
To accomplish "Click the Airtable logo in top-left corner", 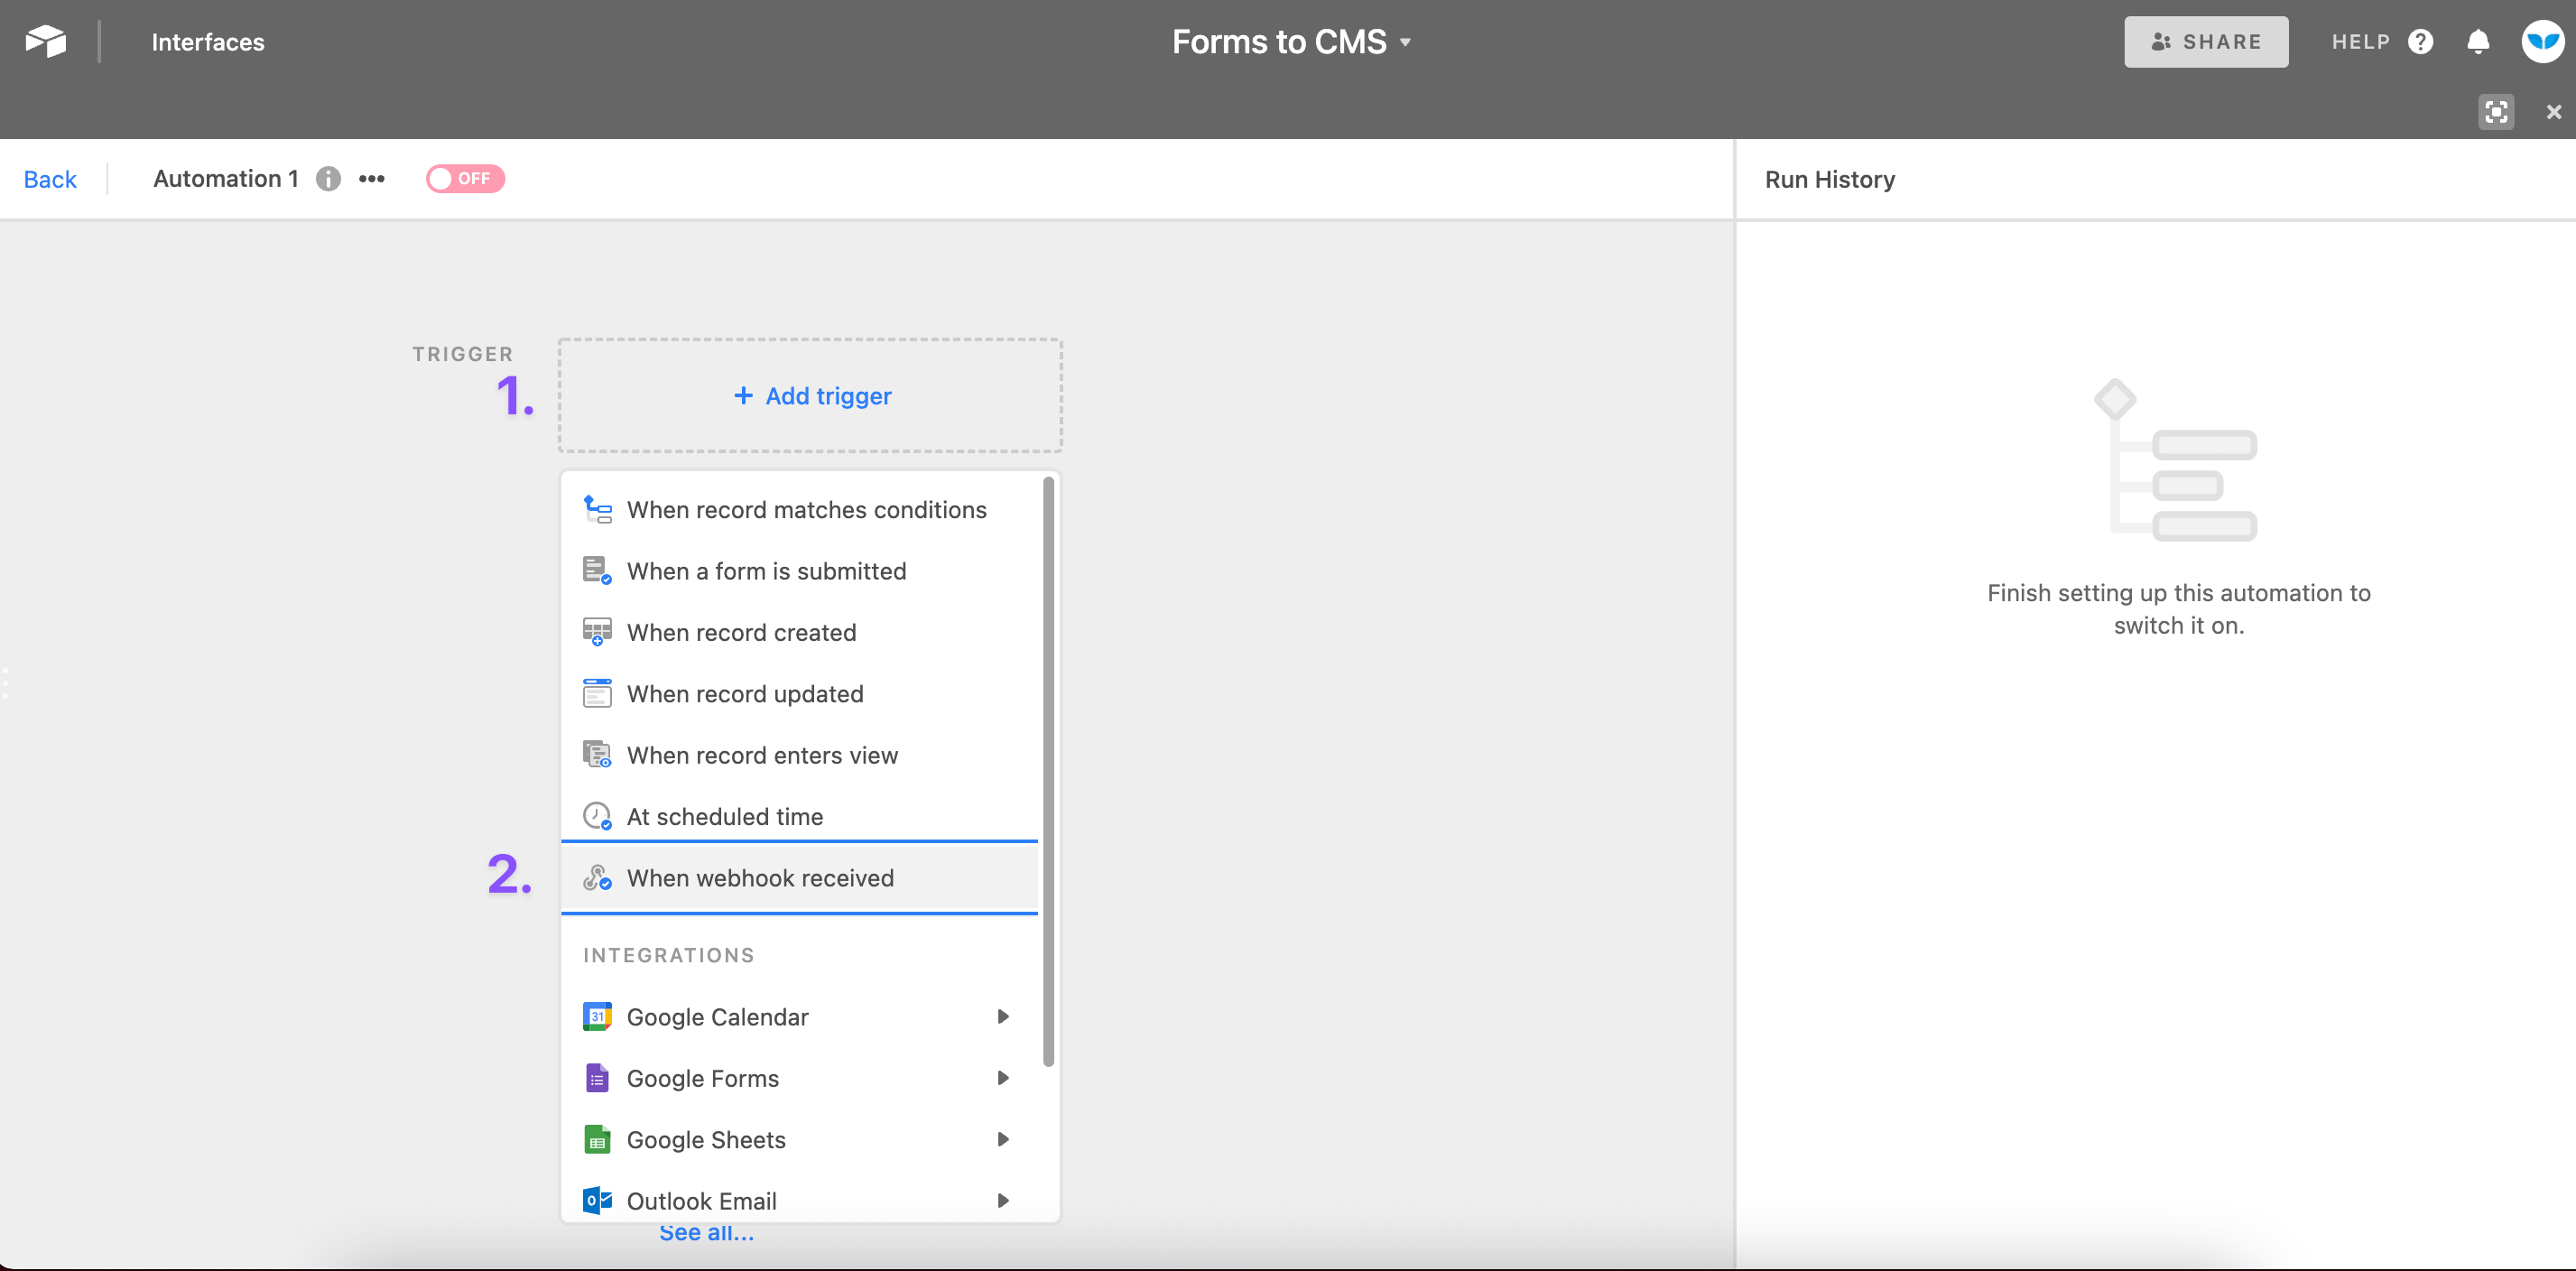I will [x=45, y=41].
